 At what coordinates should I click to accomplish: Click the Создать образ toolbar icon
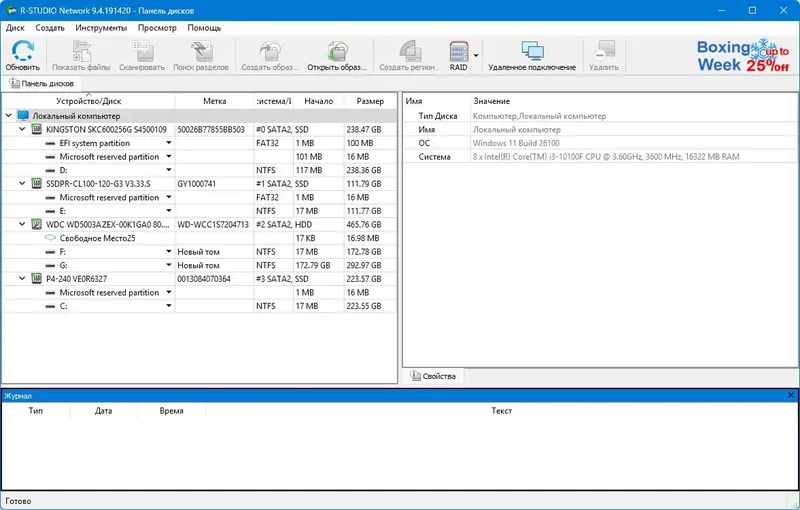pyautogui.click(x=270, y=52)
